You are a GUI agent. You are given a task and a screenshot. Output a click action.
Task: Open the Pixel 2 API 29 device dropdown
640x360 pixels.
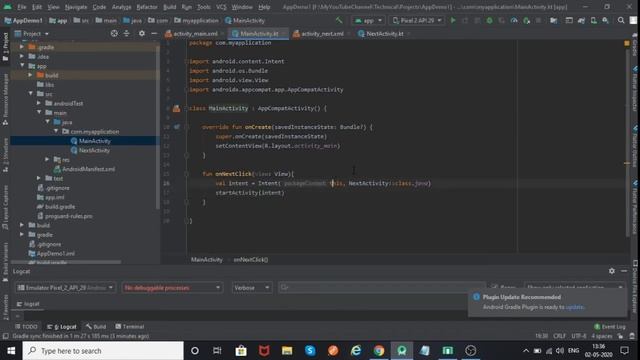pyautogui.click(x=416, y=20)
